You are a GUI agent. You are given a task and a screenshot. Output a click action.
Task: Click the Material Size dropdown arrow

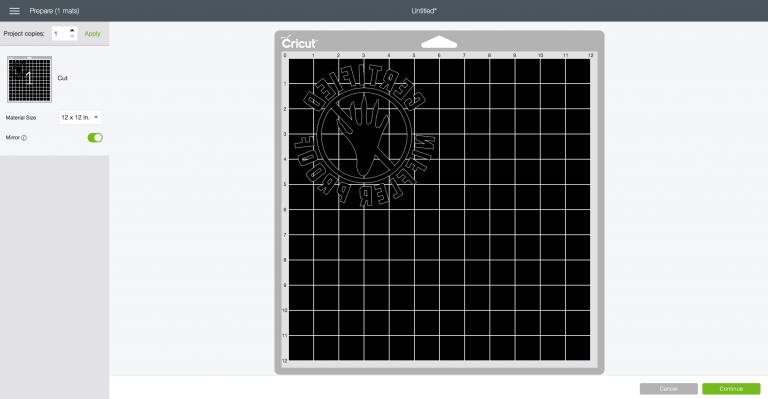coord(96,117)
